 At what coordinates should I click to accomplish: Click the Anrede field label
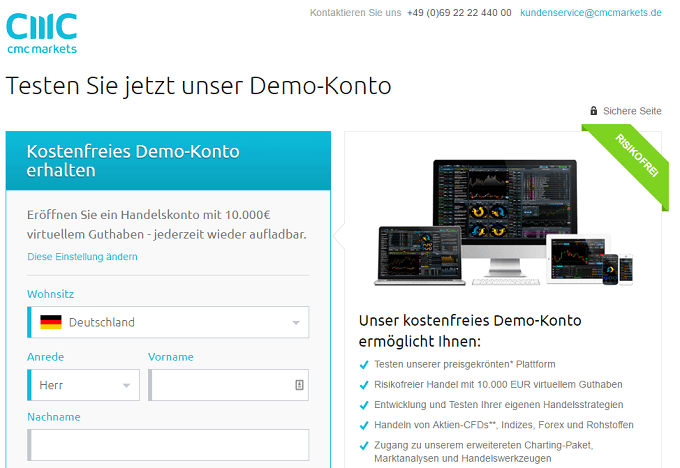click(x=46, y=357)
